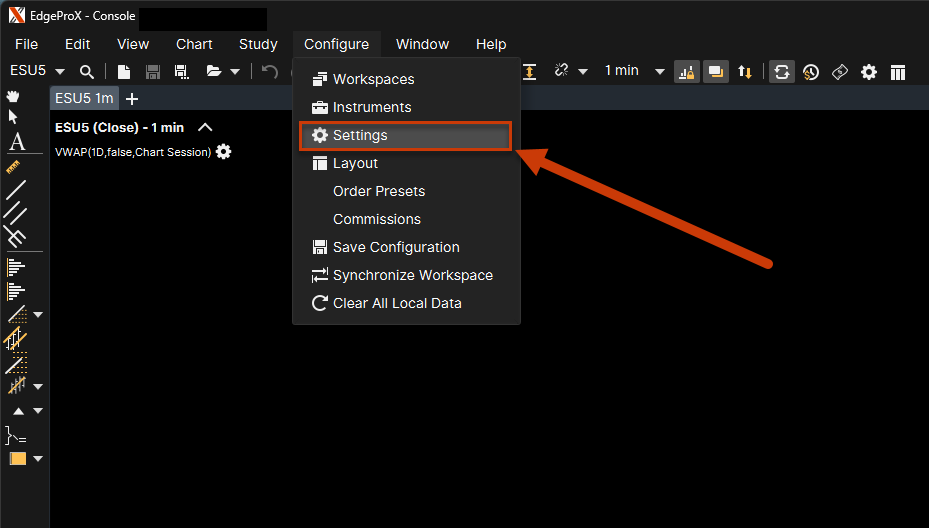Viewport: 929px width, 528px height.
Task: Create a new chart document
Action: [124, 72]
